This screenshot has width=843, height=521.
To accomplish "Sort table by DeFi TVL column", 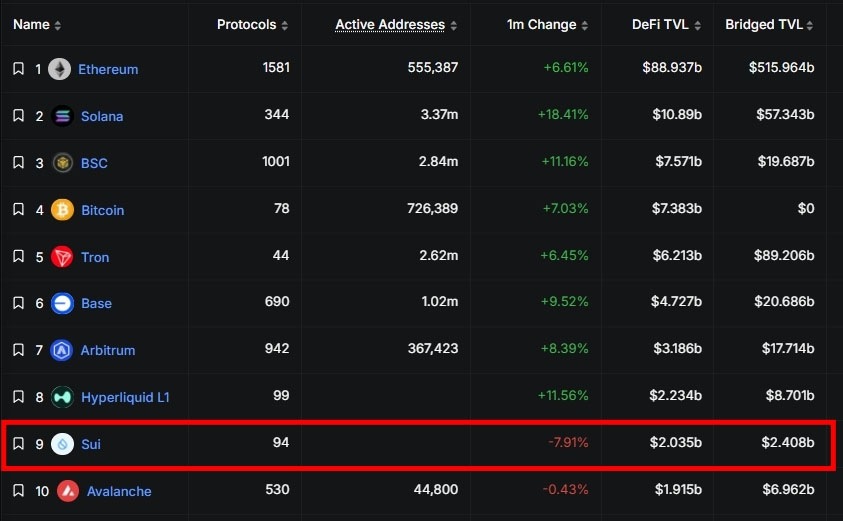I will click(x=667, y=25).
